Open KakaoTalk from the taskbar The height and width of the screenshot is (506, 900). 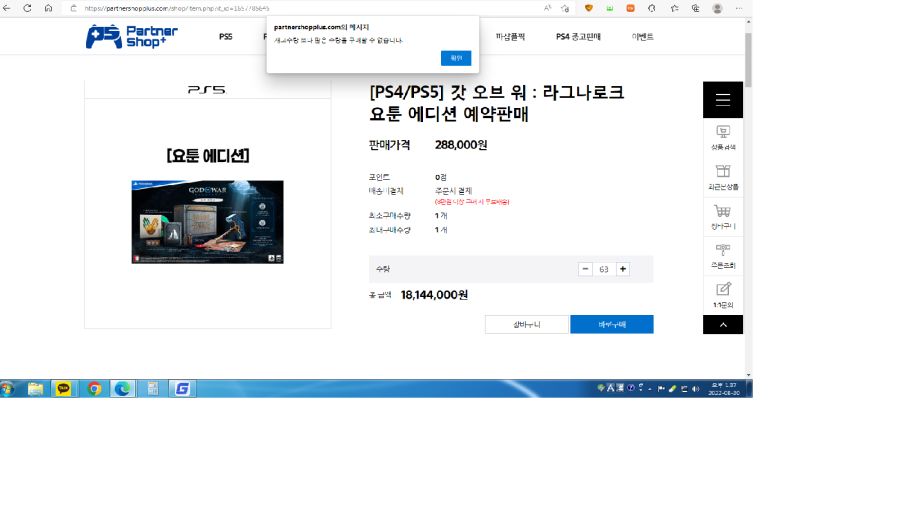tap(63, 388)
